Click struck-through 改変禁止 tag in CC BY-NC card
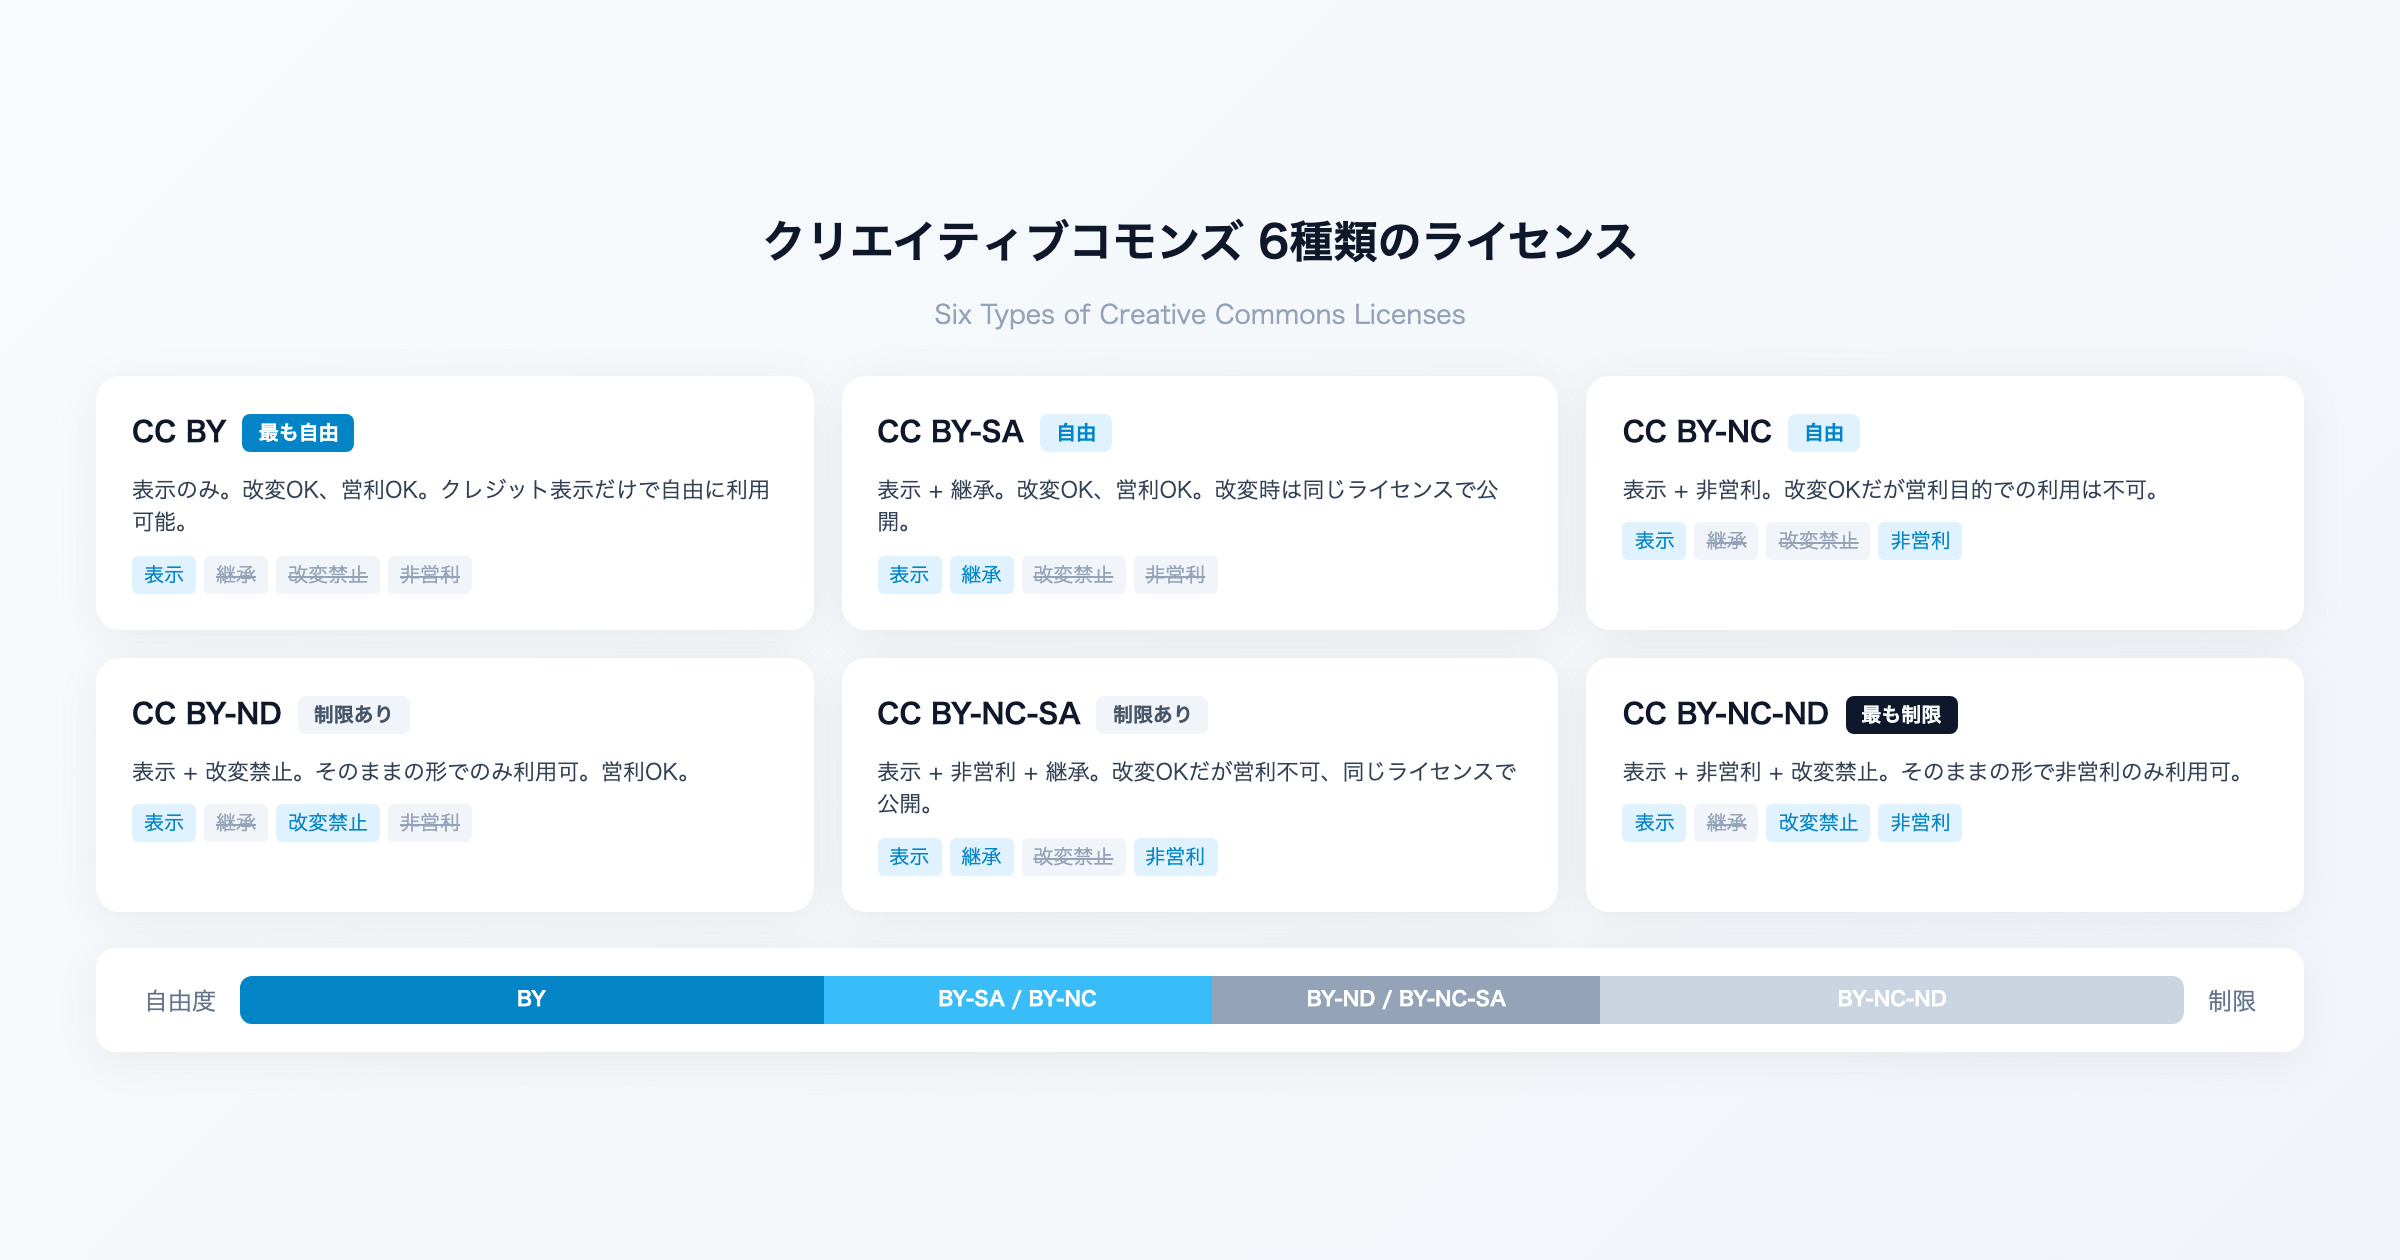Viewport: 2400px width, 1260px height. tap(1818, 541)
